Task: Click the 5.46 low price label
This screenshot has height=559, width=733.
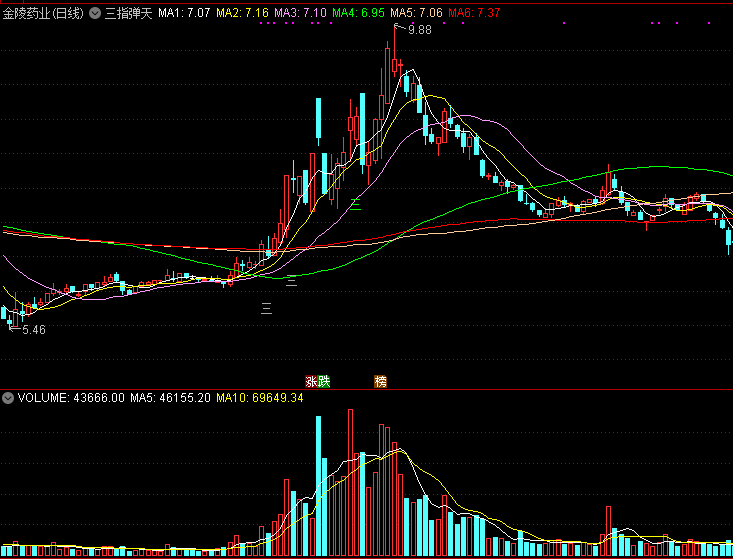Action: tap(34, 330)
